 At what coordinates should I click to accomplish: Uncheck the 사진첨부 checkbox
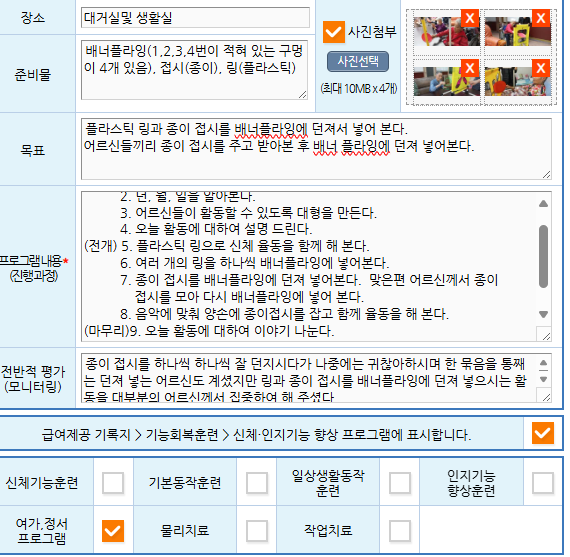click(333, 32)
